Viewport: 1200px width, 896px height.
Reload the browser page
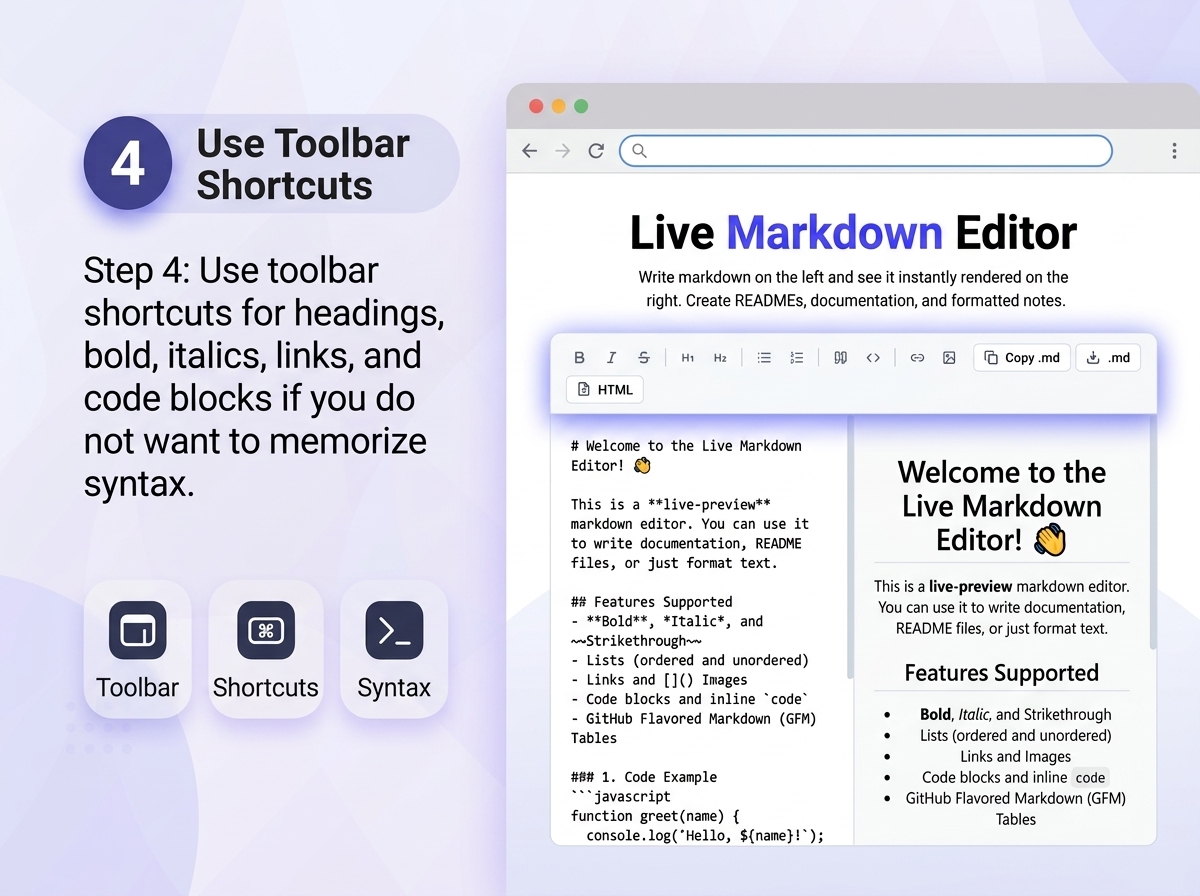[x=596, y=151]
